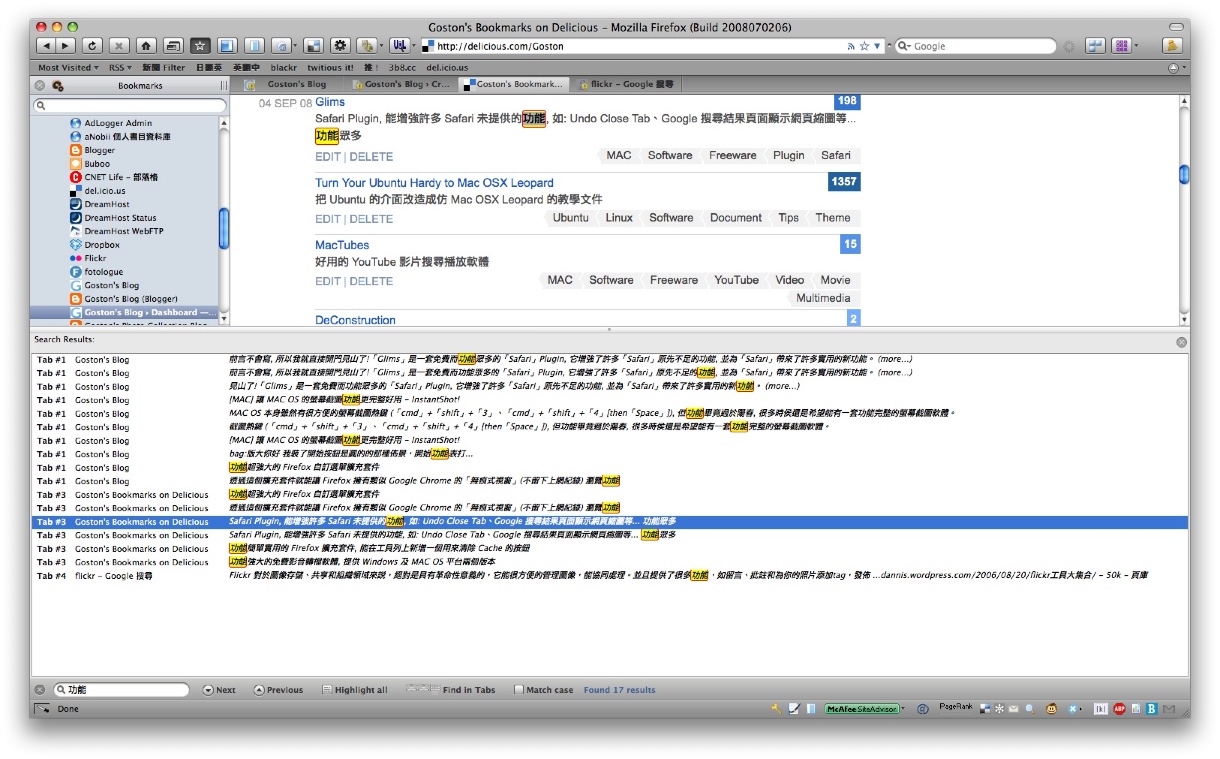Close the Bookmarks sidebar
Image resolution: width=1220 pixels, height=759 pixels.
tap(40, 86)
